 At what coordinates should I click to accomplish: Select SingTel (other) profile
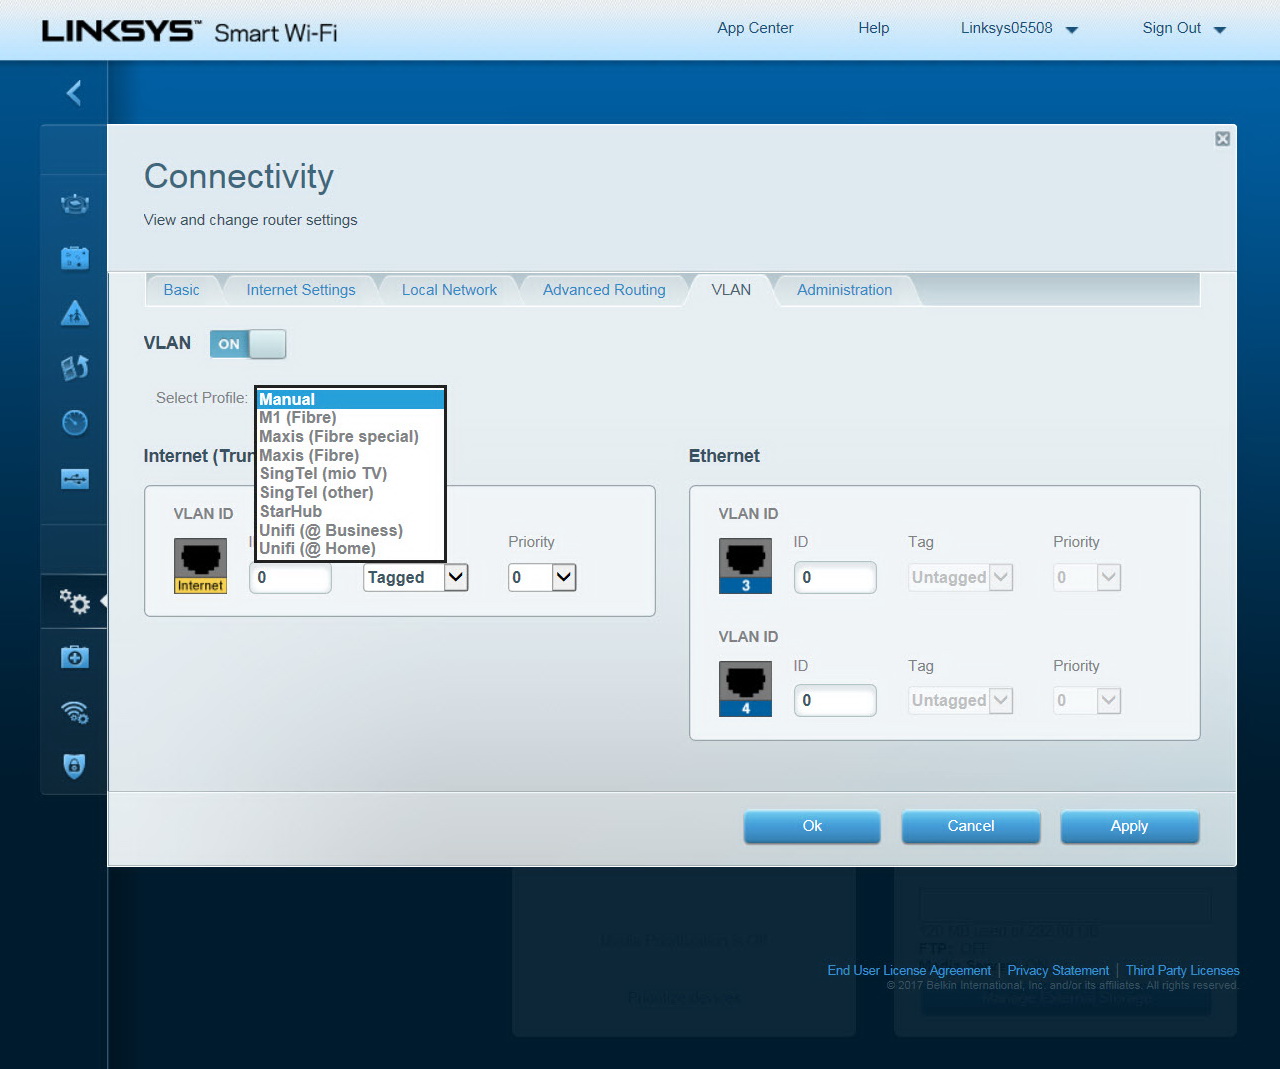point(350,492)
